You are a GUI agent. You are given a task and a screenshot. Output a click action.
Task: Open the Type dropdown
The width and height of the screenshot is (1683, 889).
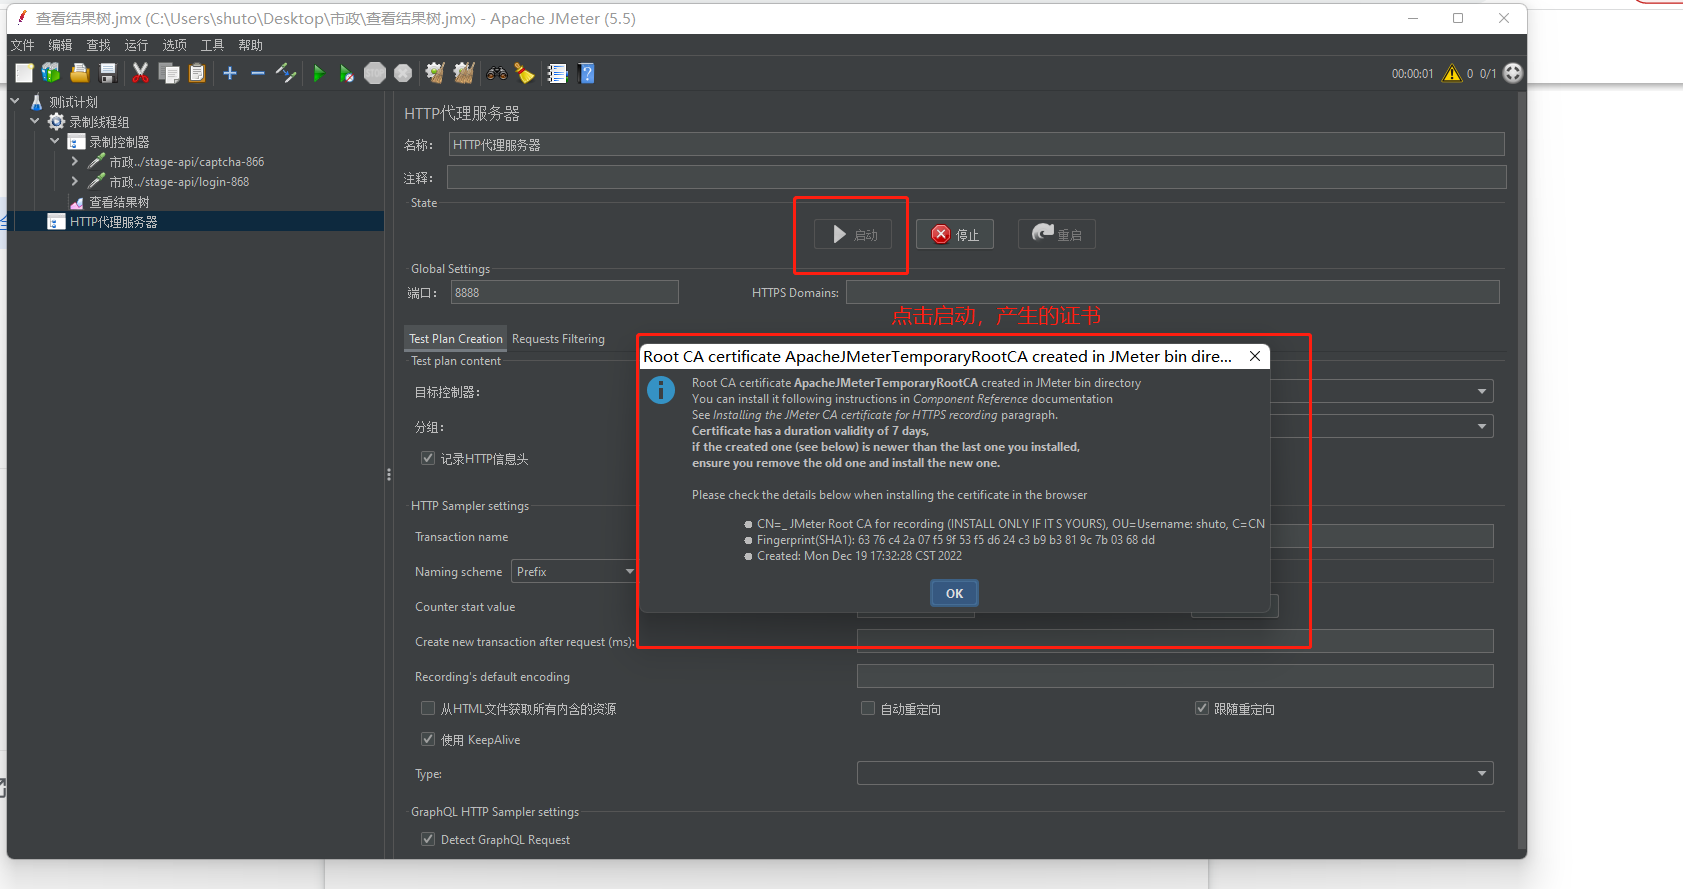pos(1175,773)
